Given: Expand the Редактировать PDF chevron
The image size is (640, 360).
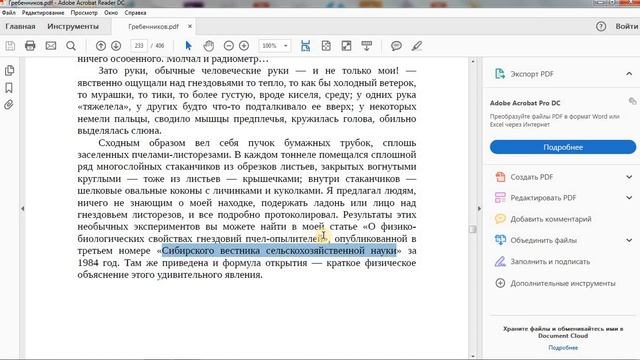Looking at the screenshot, I should click(629, 198).
